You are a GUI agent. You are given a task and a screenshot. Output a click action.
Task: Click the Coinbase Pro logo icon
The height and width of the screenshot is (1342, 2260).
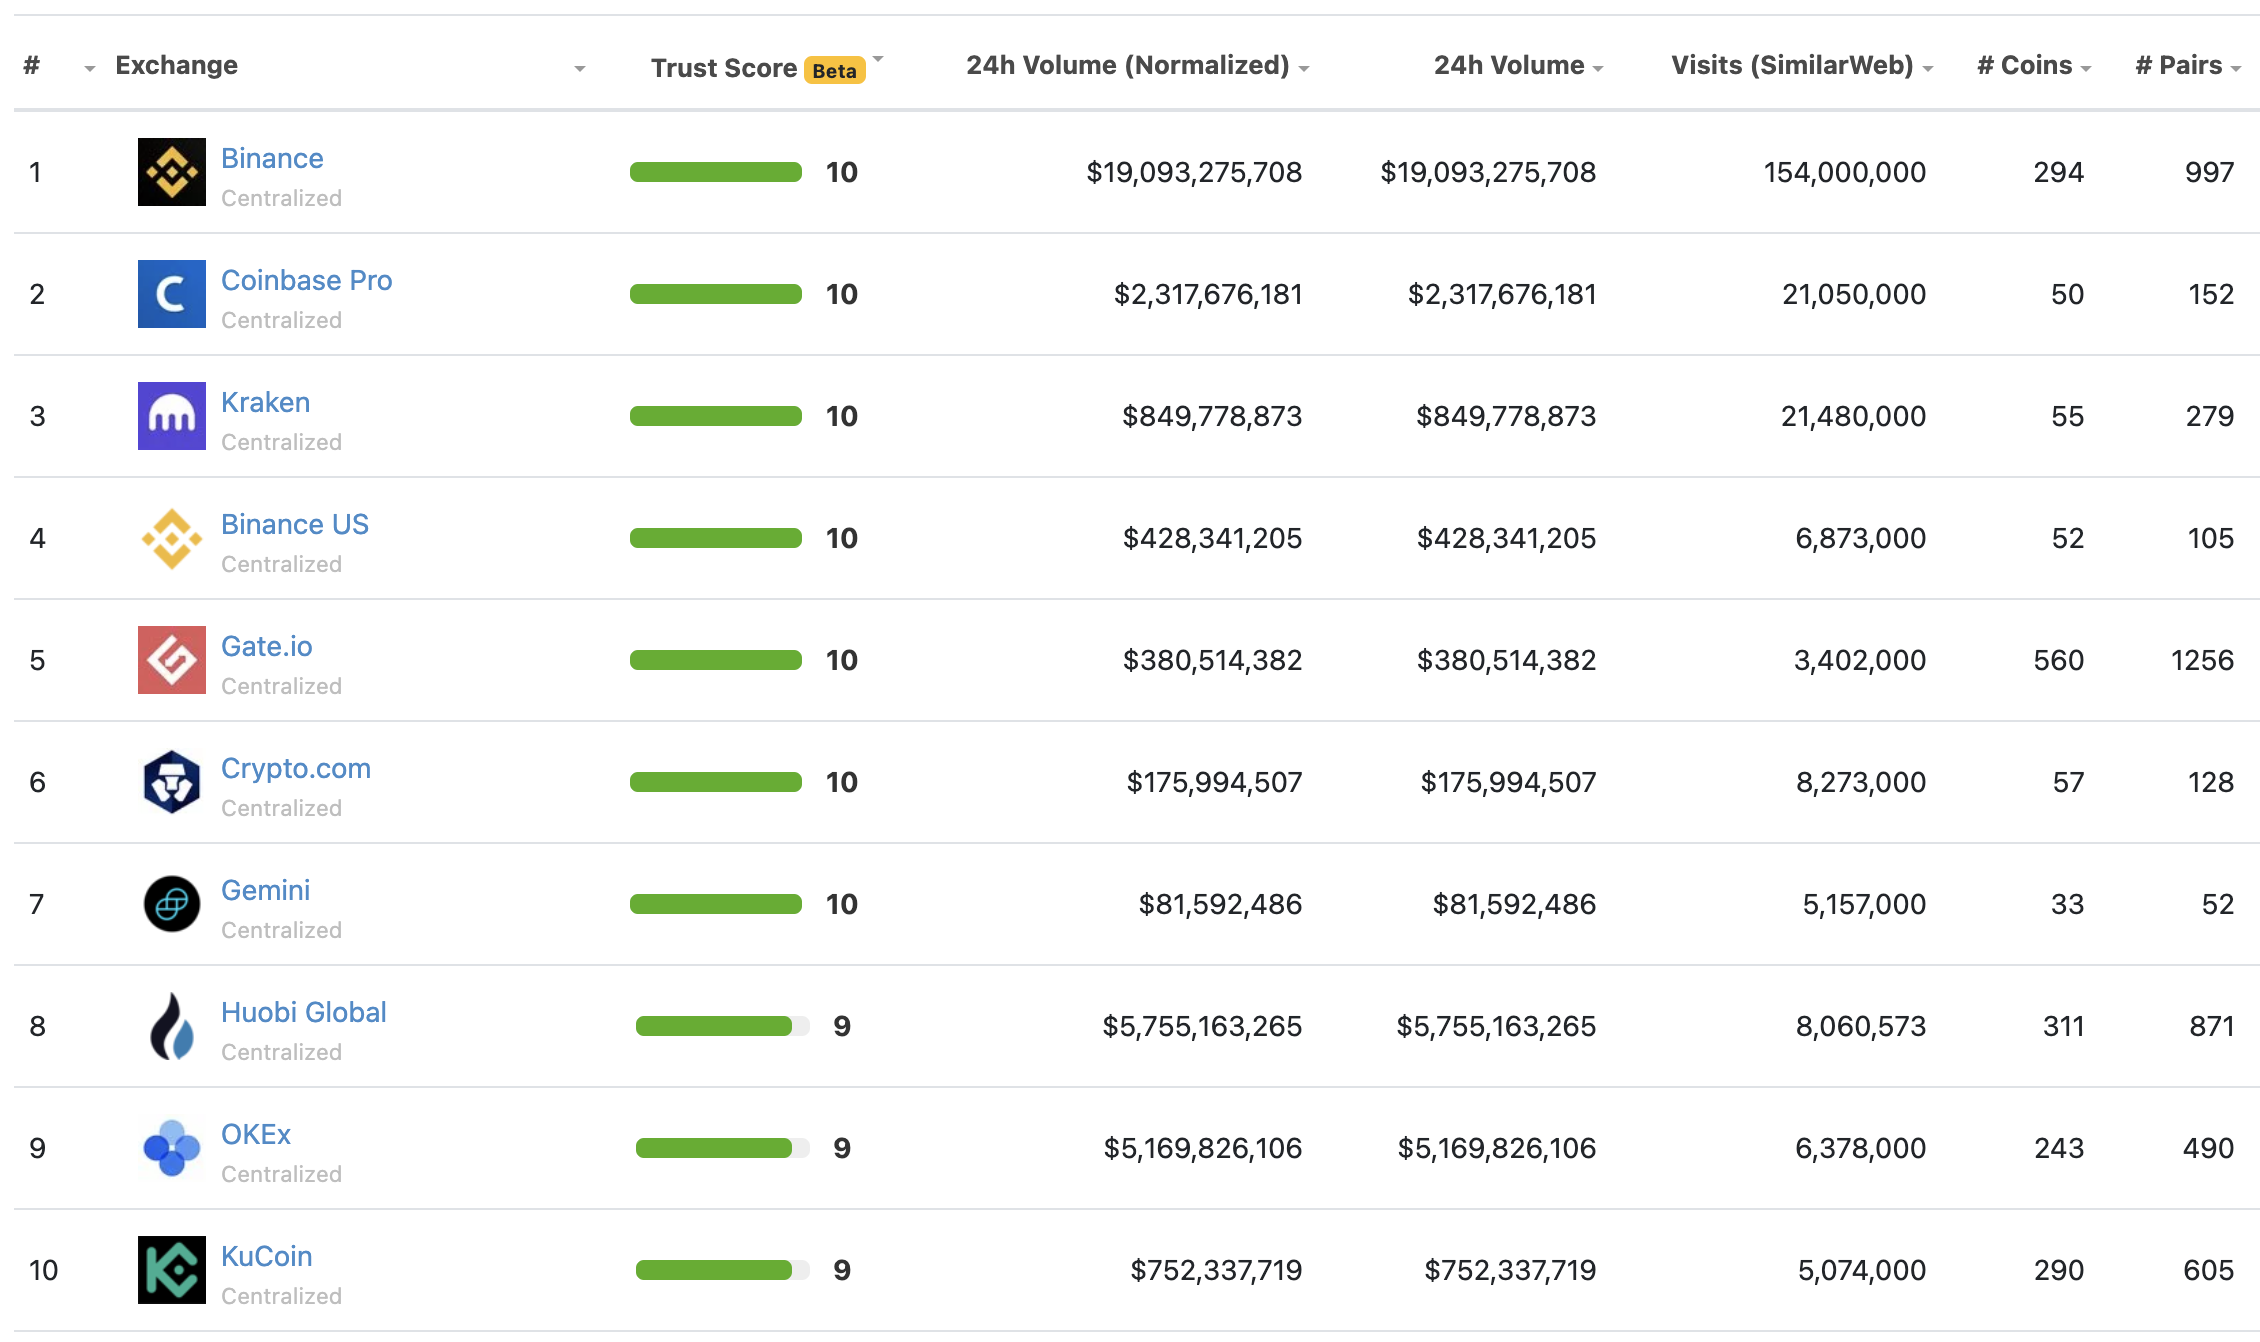click(172, 294)
